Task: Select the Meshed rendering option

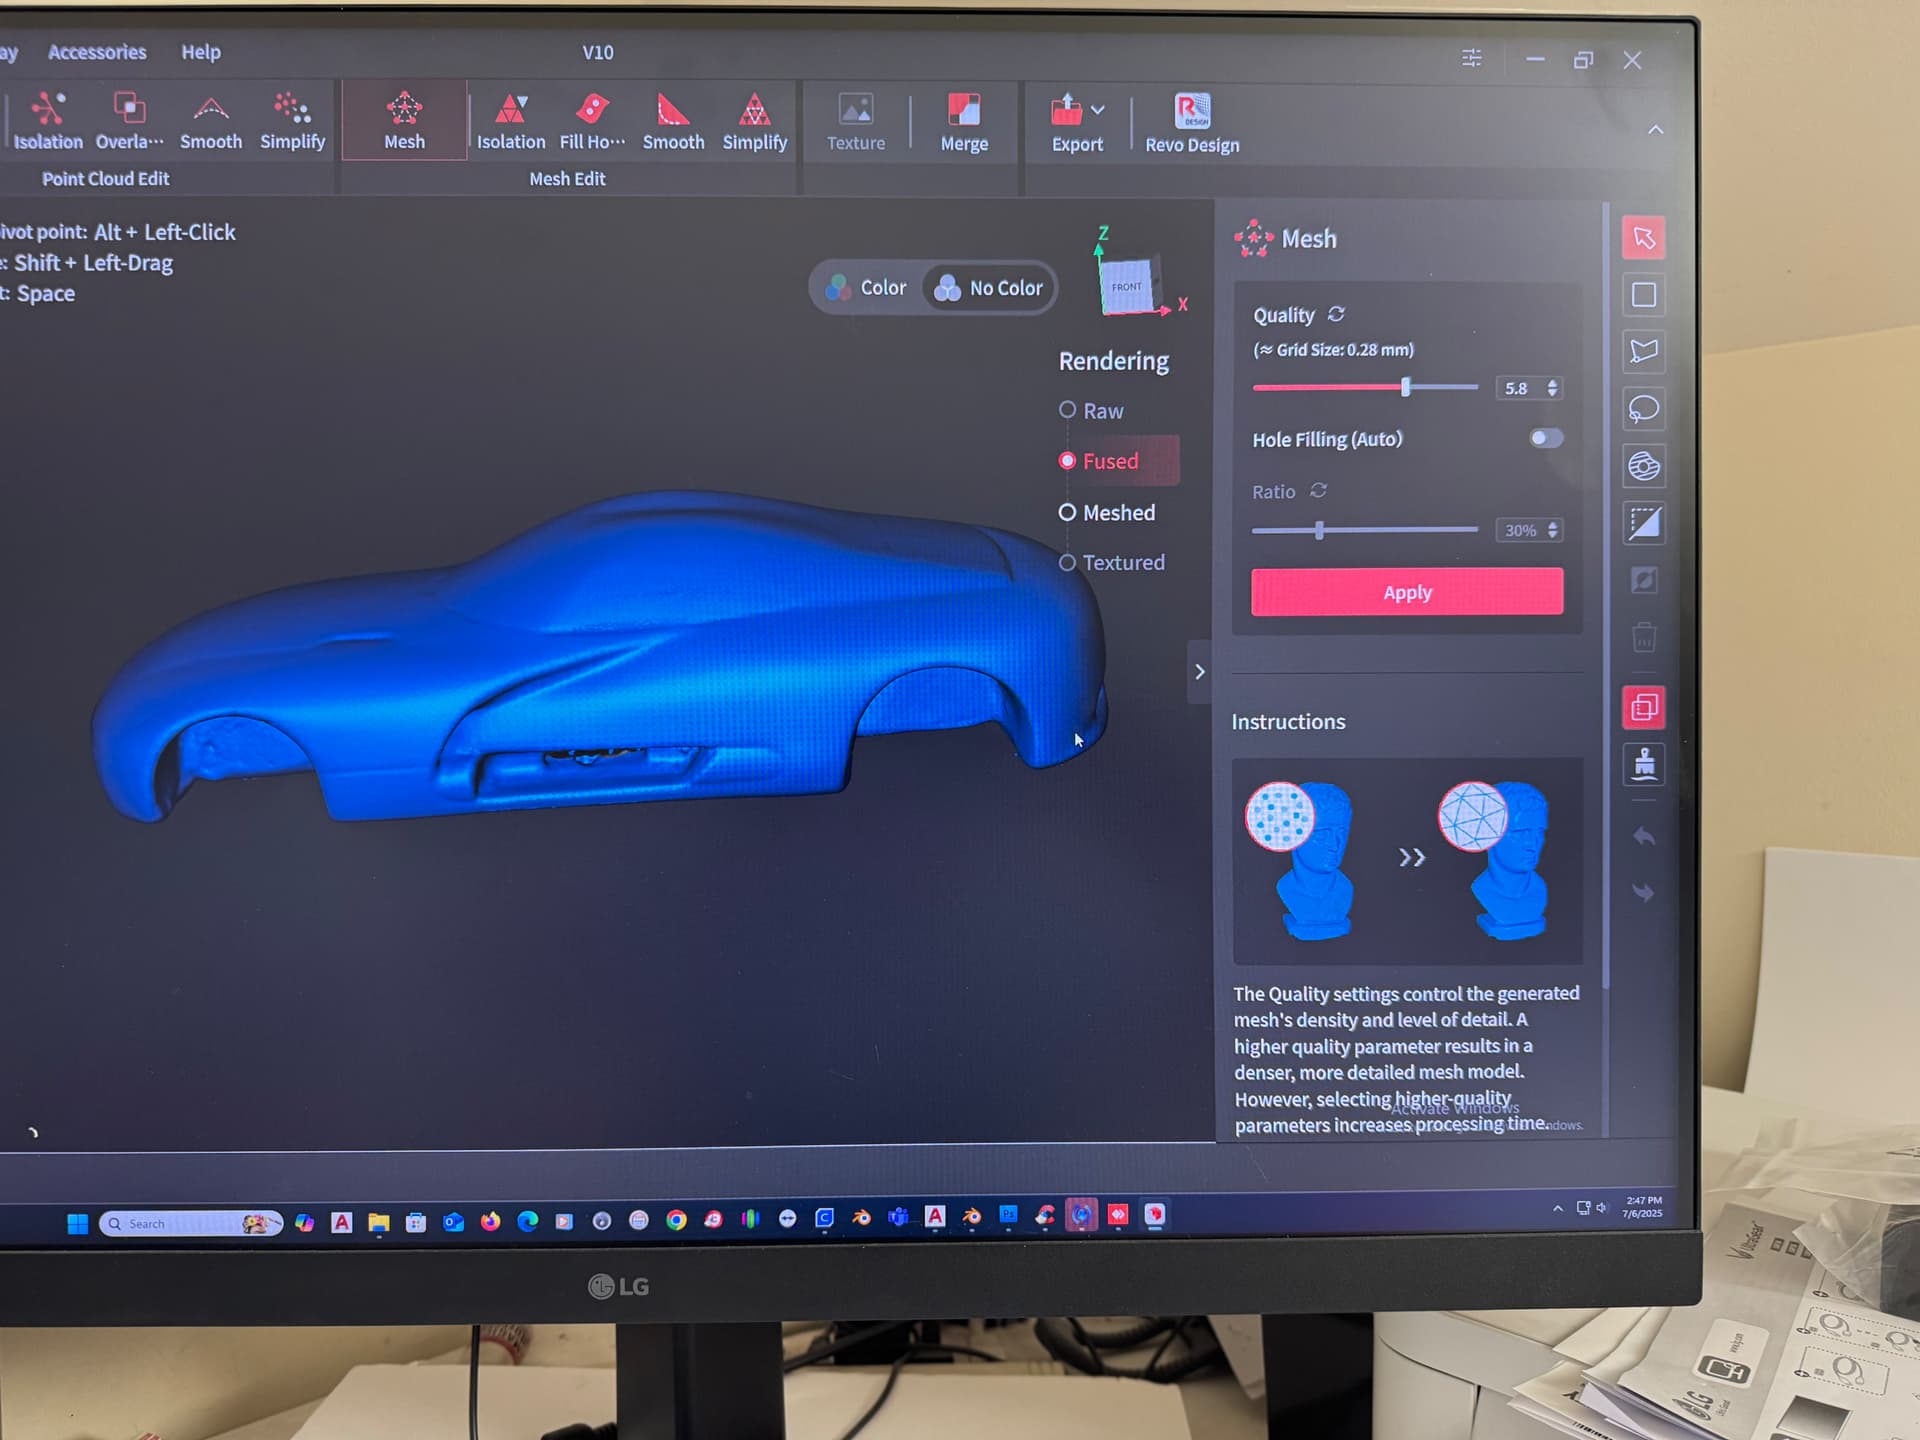Action: point(1107,512)
